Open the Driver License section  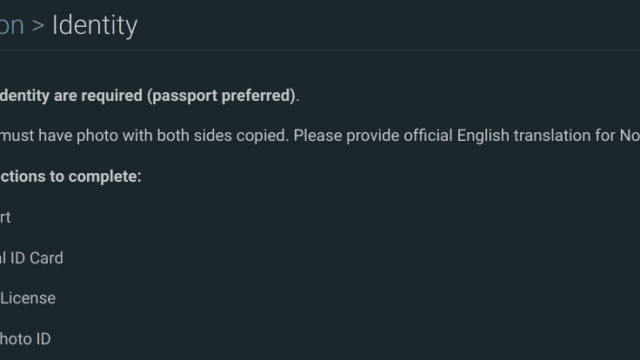click(x=28, y=298)
